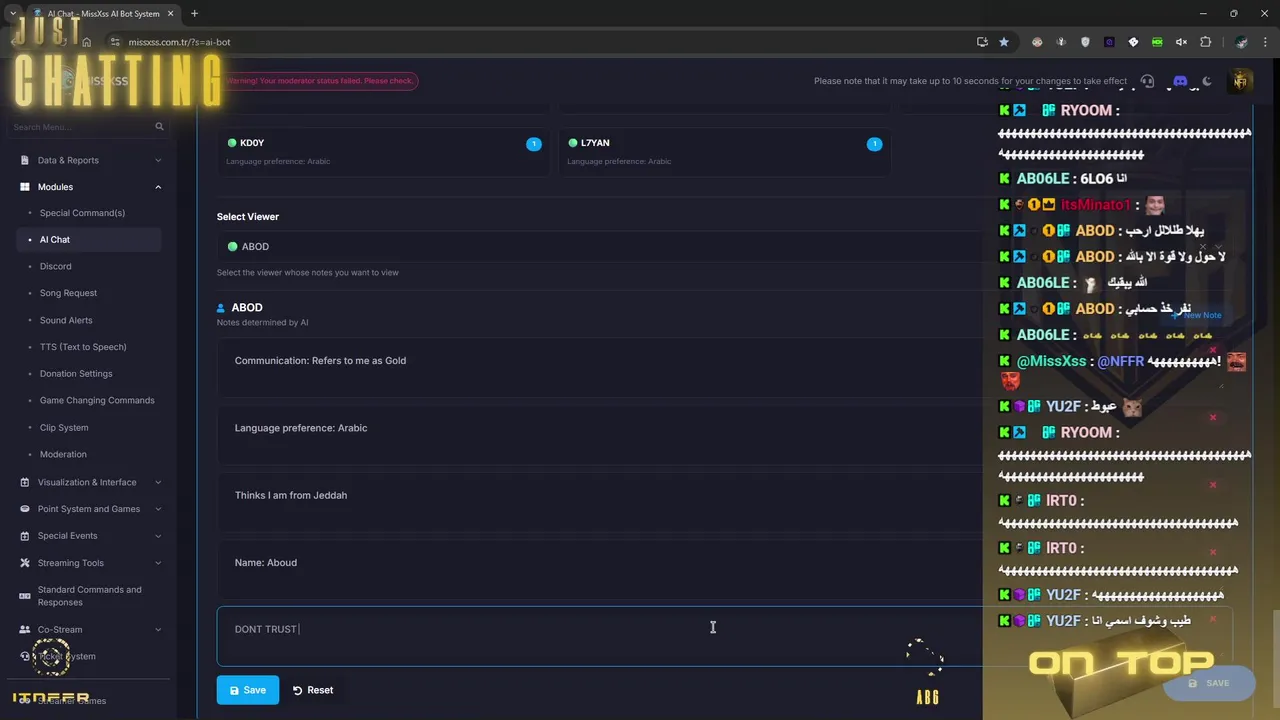Open the Discord logo icon in top header
This screenshot has height=720, width=1280.
tap(1180, 81)
